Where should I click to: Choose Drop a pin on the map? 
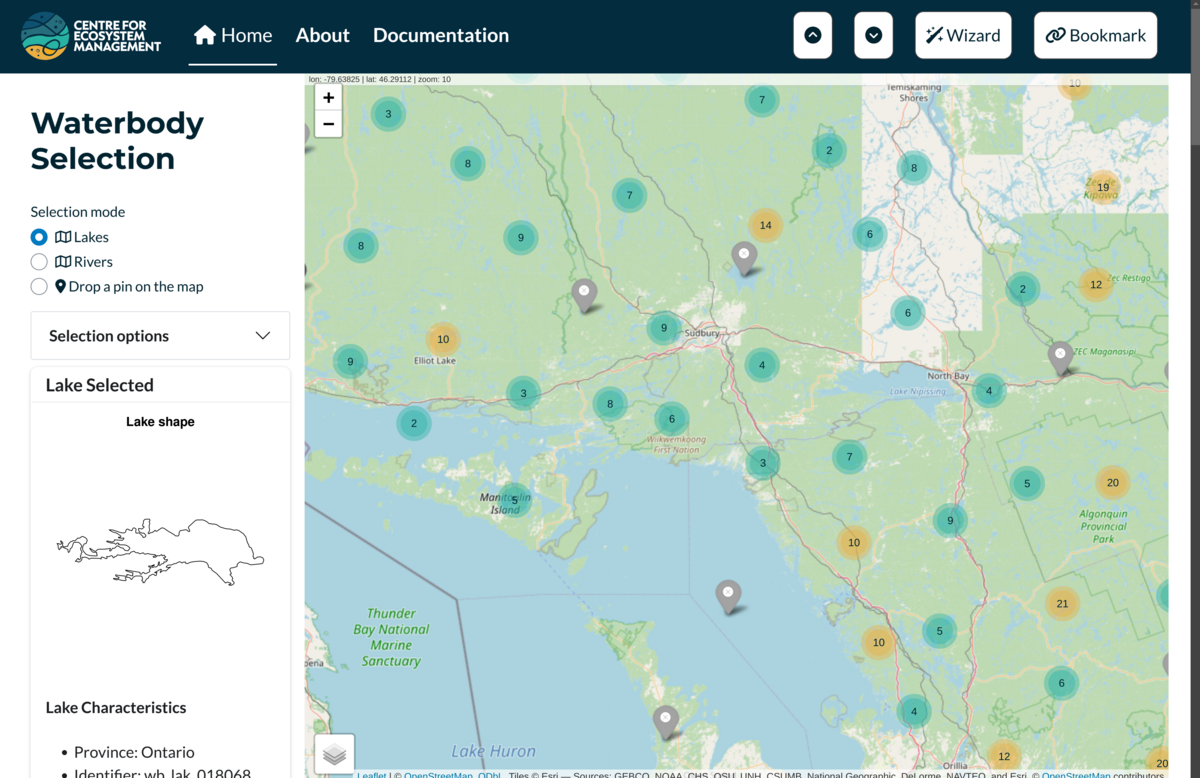point(39,287)
